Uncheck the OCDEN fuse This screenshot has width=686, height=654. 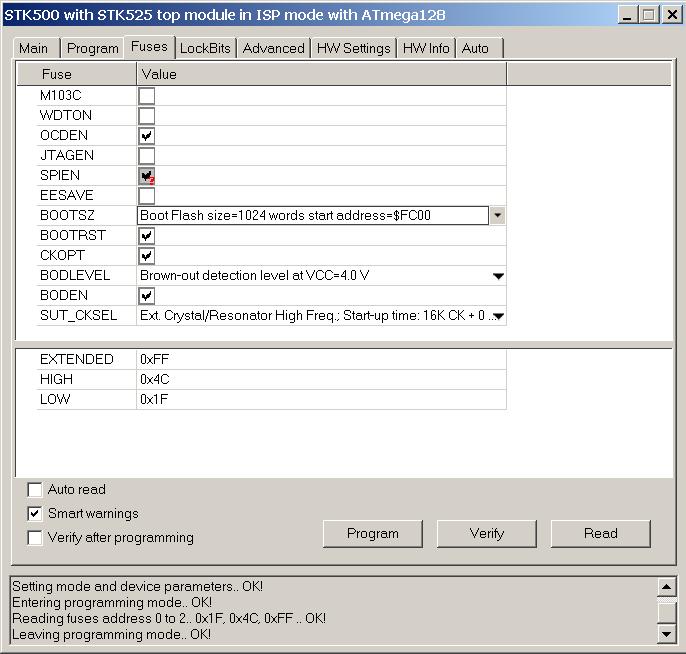click(x=147, y=136)
